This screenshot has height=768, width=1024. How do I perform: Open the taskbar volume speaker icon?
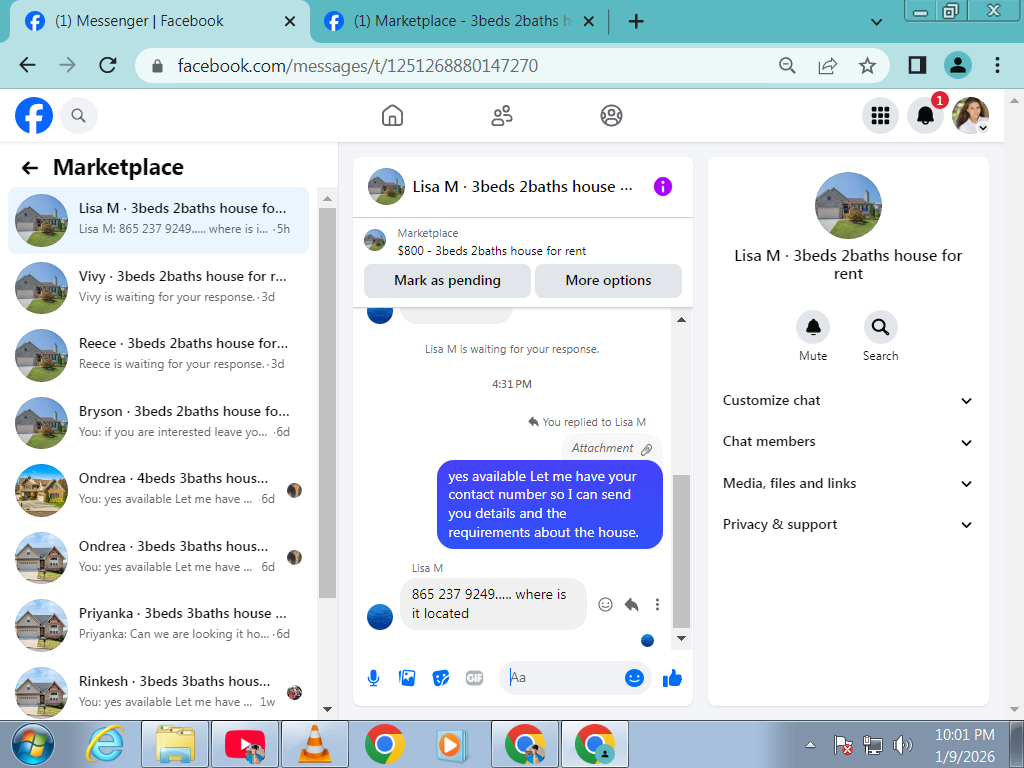tap(903, 744)
